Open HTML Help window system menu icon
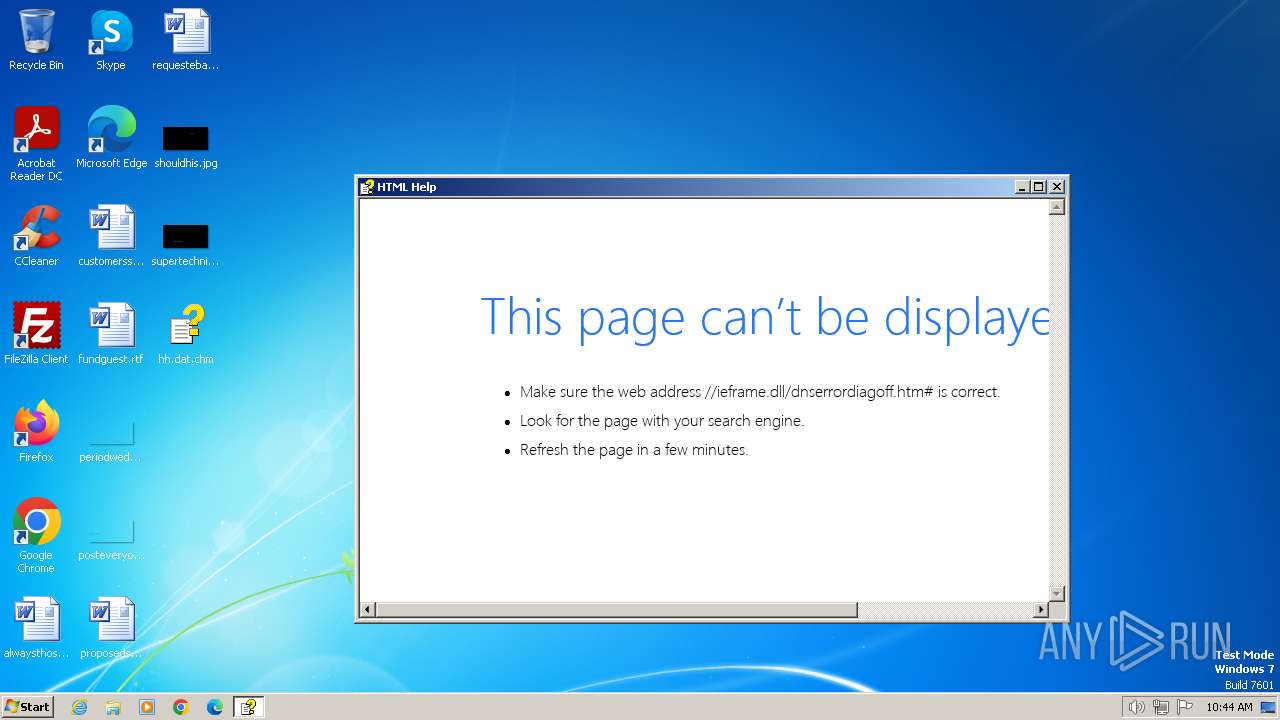1280x720 pixels. point(367,187)
